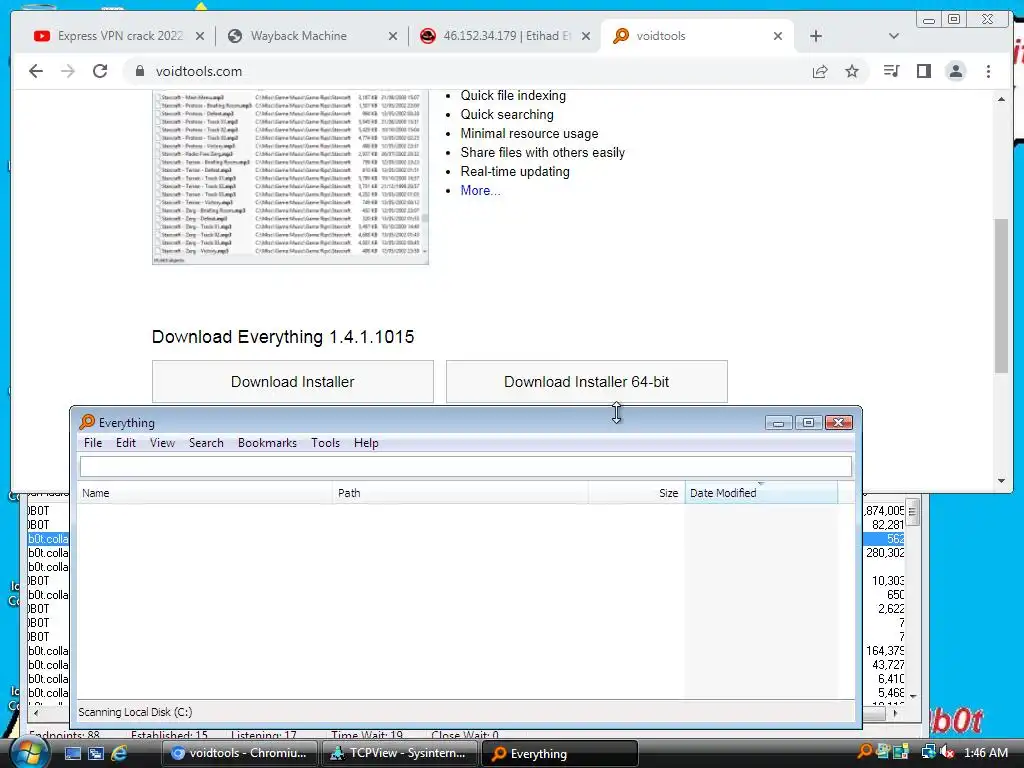Open the Windows Start orb
1024x768 pixels.
coord(29,752)
